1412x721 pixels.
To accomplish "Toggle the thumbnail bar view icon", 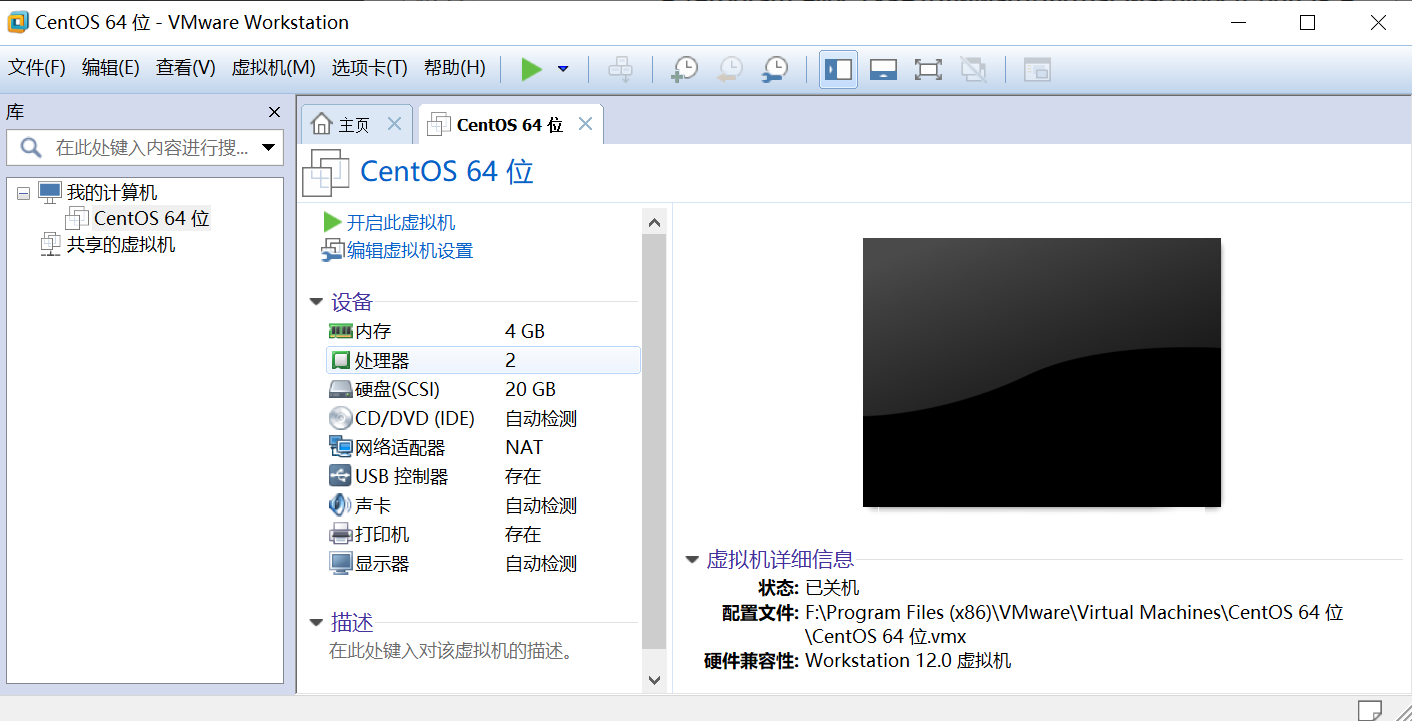I will pyautogui.click(x=883, y=69).
